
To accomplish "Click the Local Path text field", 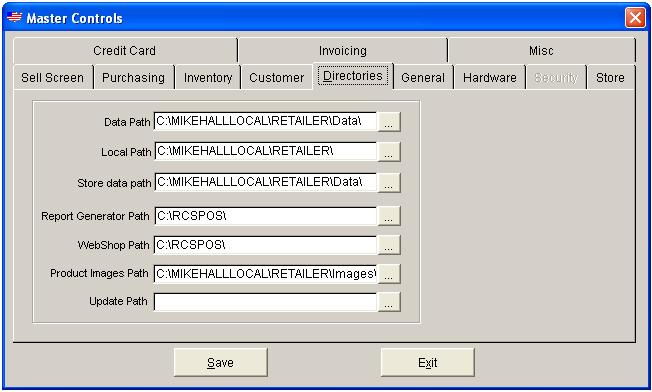I will tap(265, 151).
